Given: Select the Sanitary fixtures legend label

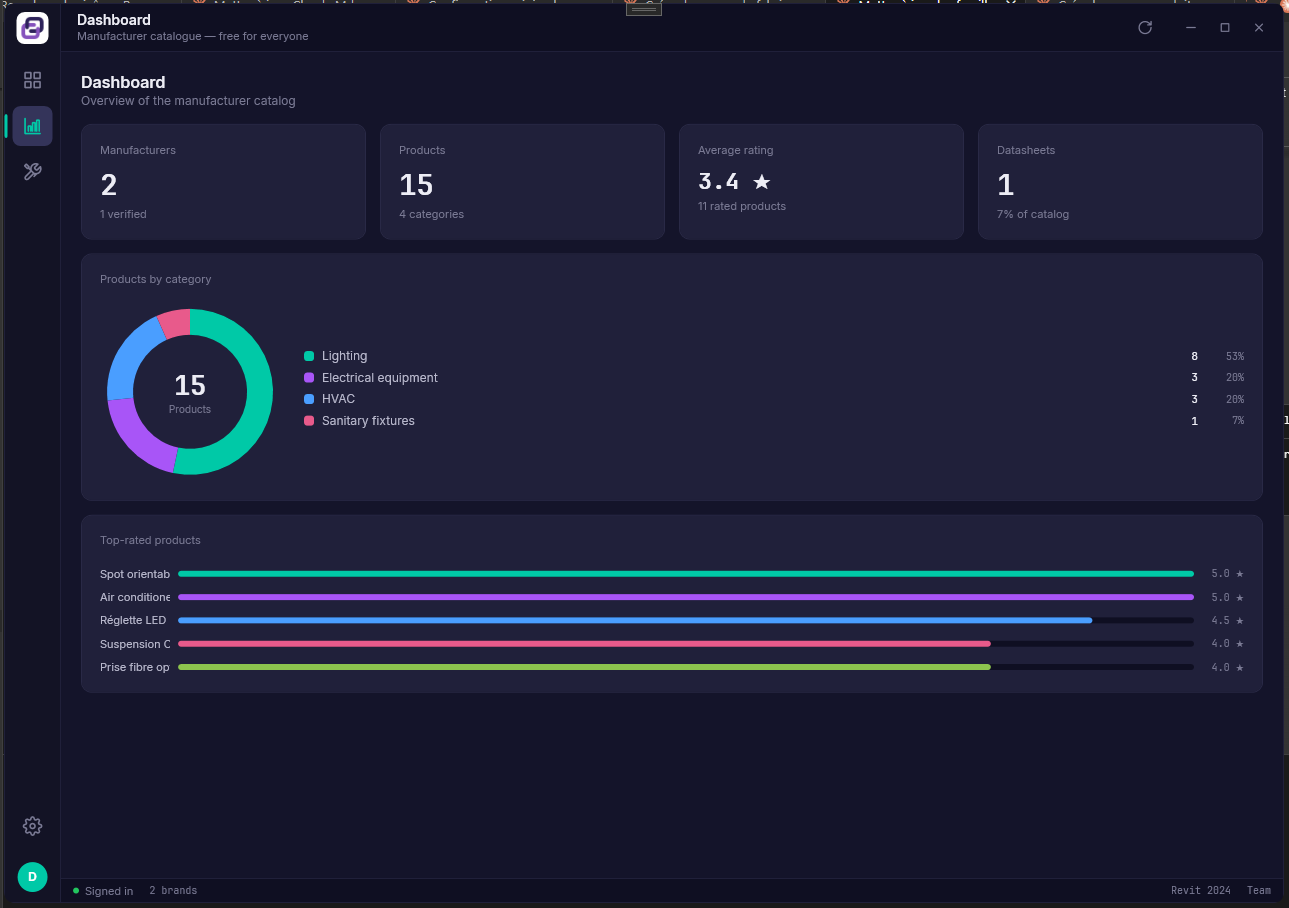Looking at the screenshot, I should (368, 421).
